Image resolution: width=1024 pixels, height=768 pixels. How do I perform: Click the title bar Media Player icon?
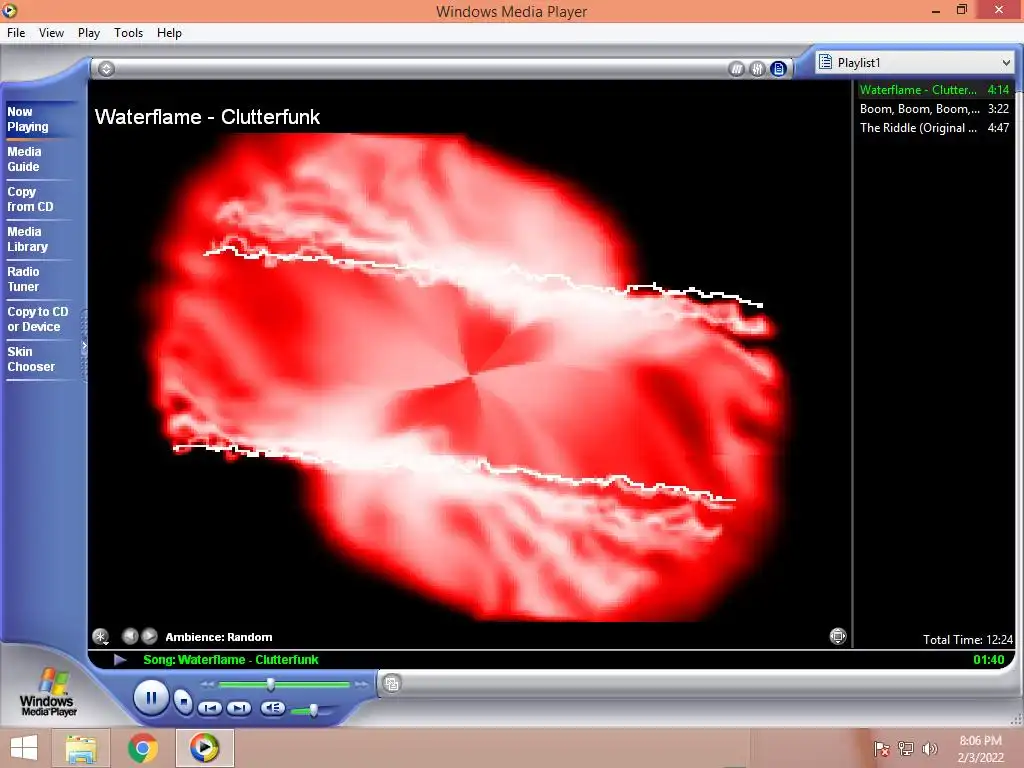pos(9,10)
